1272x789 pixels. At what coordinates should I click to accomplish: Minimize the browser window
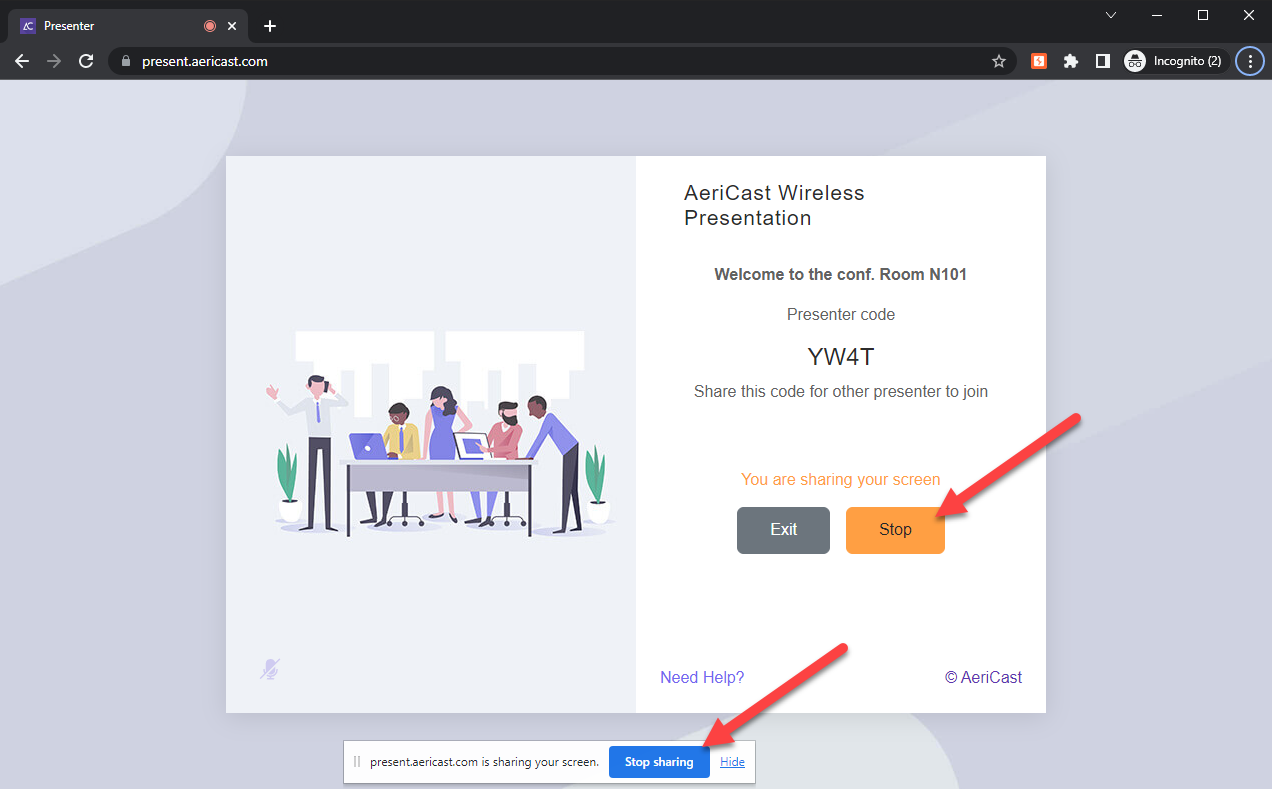[x=1157, y=15]
